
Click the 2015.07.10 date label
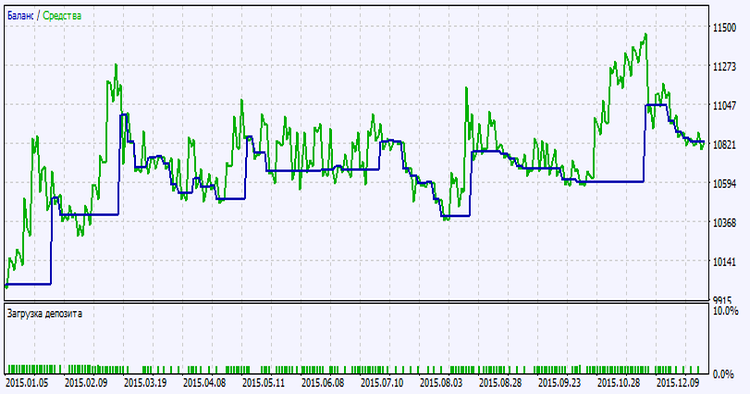[x=382, y=383]
